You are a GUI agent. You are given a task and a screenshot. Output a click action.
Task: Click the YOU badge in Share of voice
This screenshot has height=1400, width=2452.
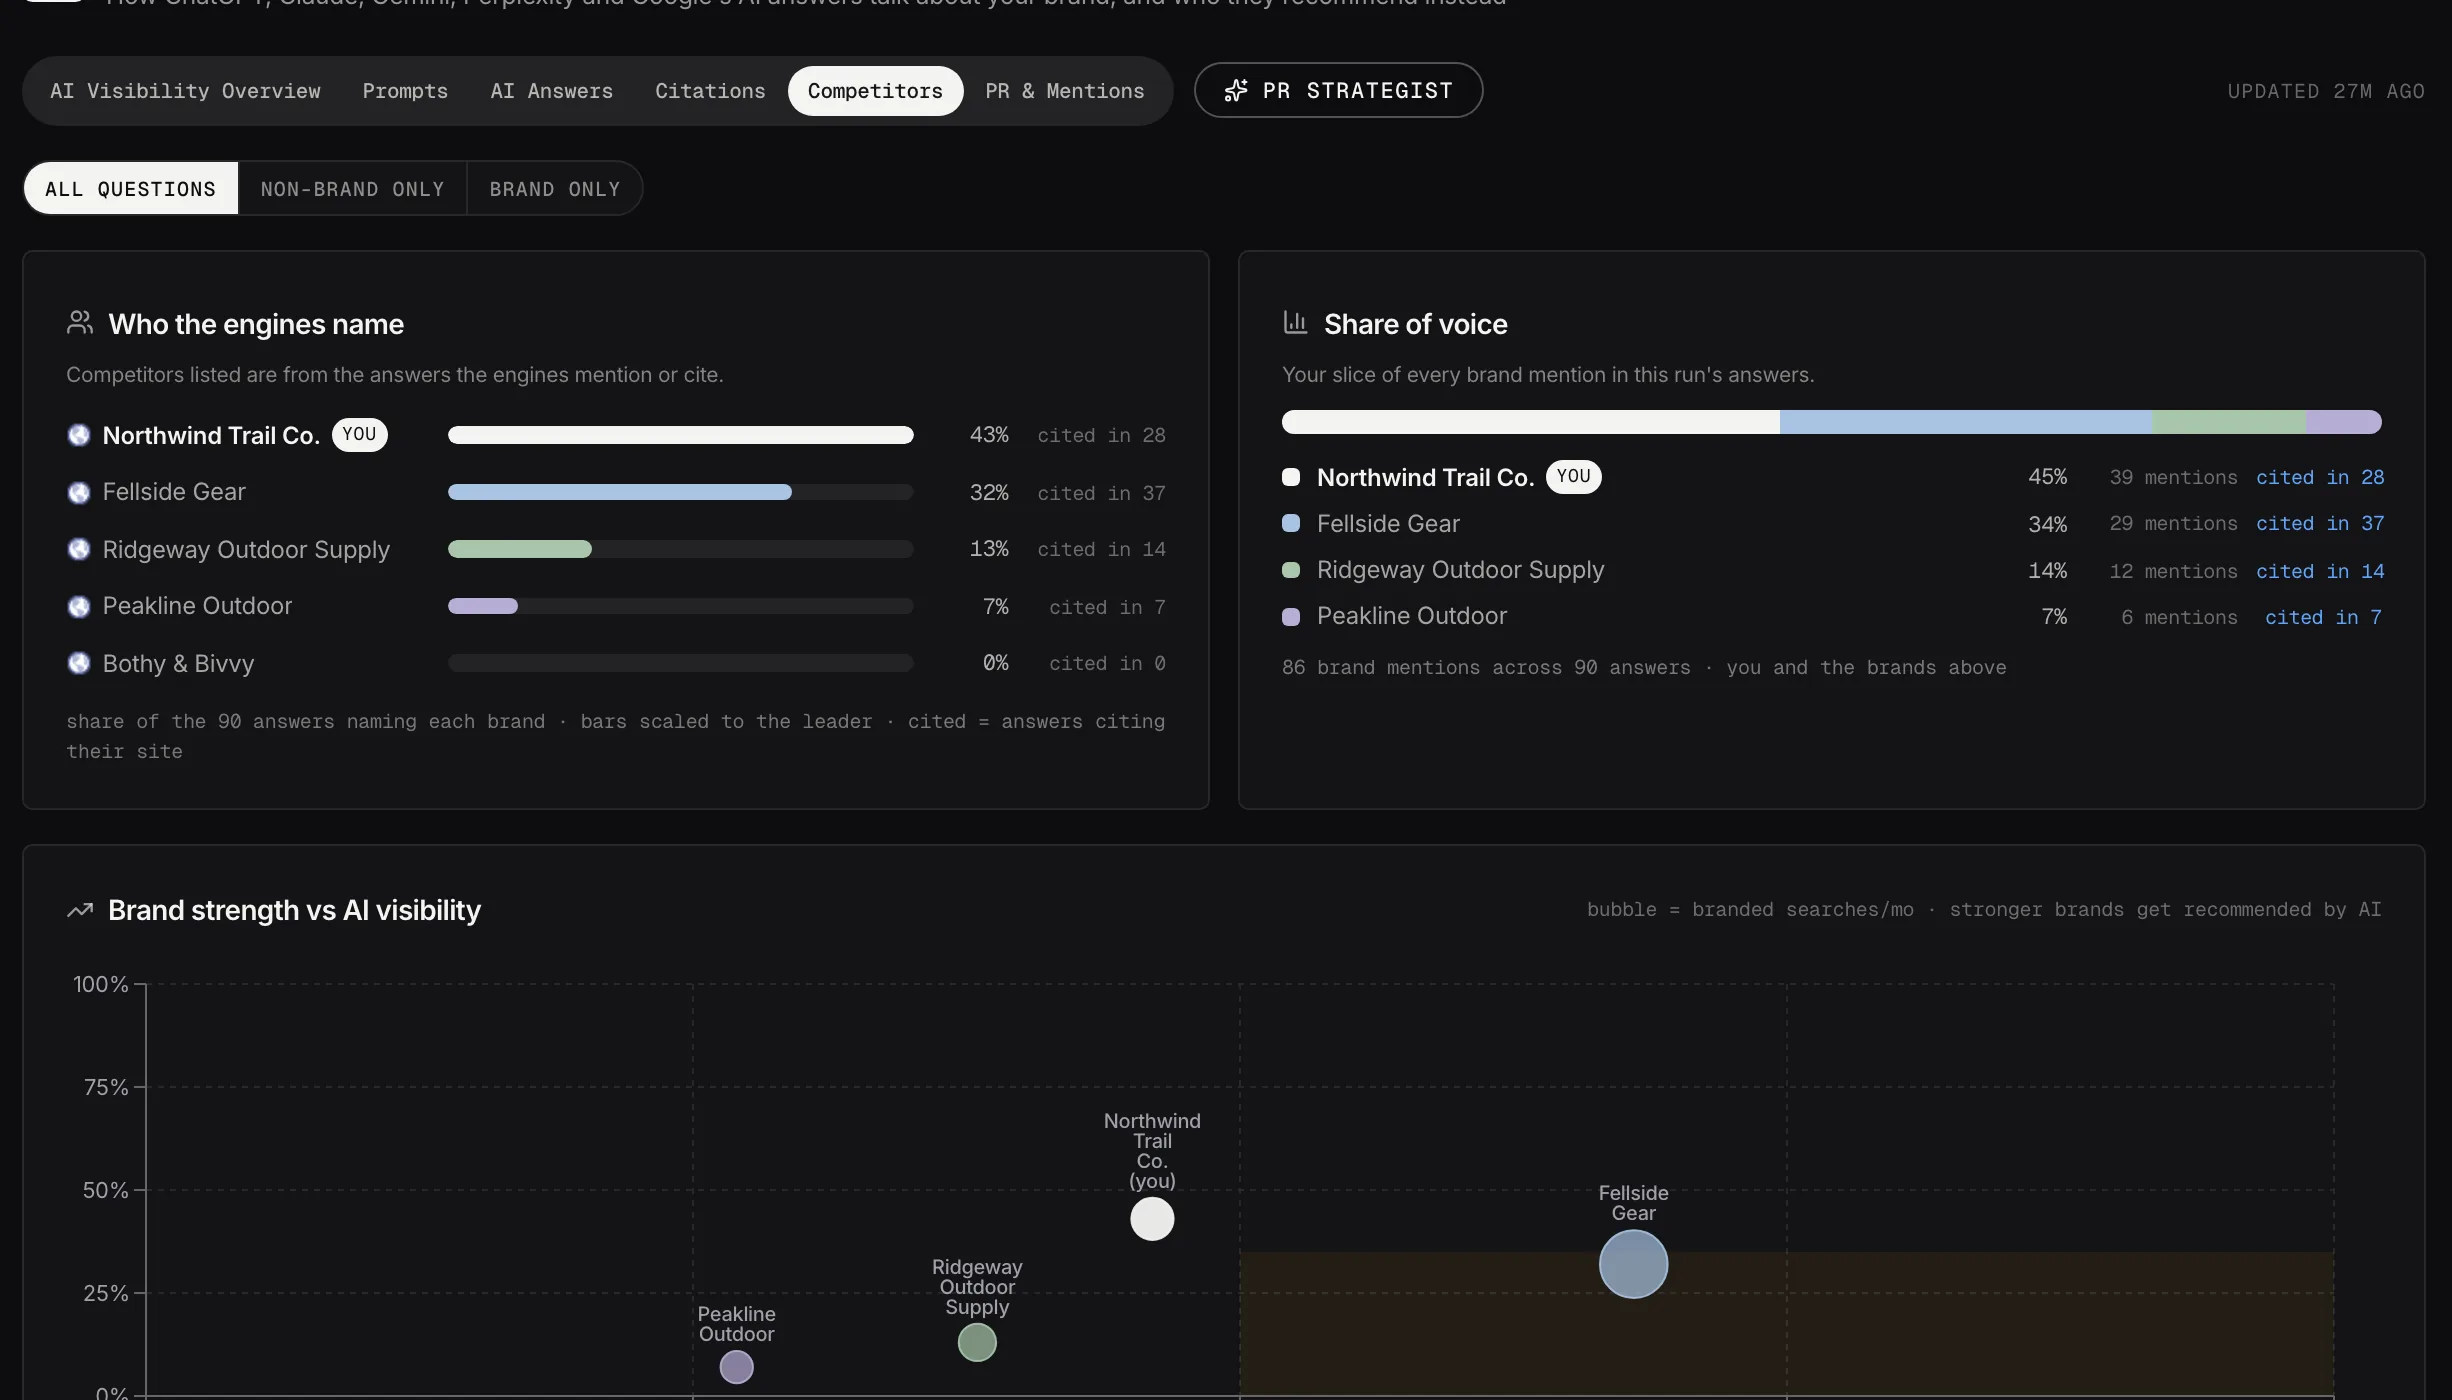tap(1573, 476)
